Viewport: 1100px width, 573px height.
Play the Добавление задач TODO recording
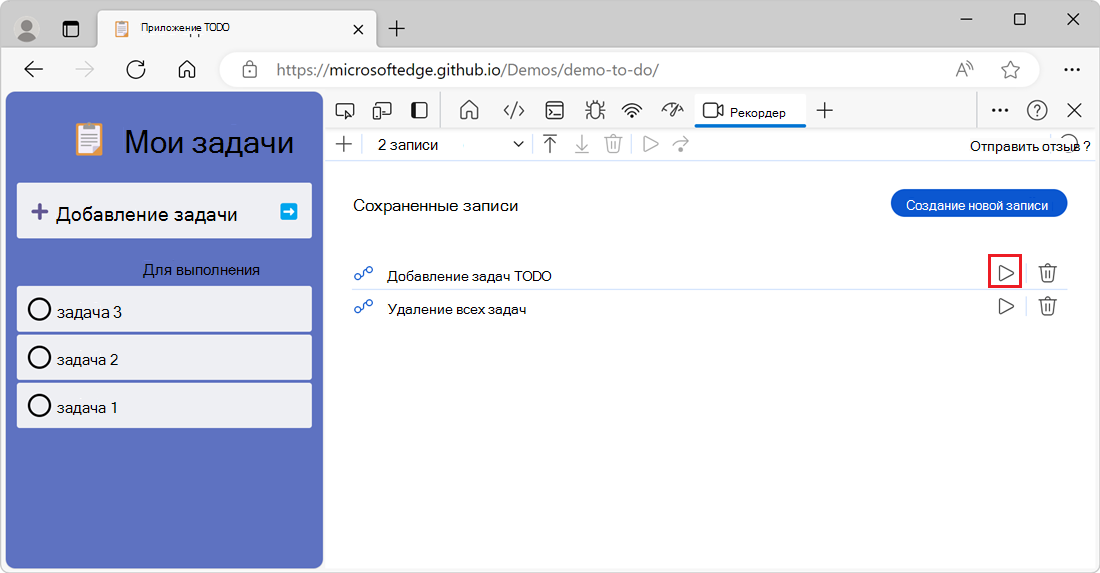click(x=1005, y=272)
